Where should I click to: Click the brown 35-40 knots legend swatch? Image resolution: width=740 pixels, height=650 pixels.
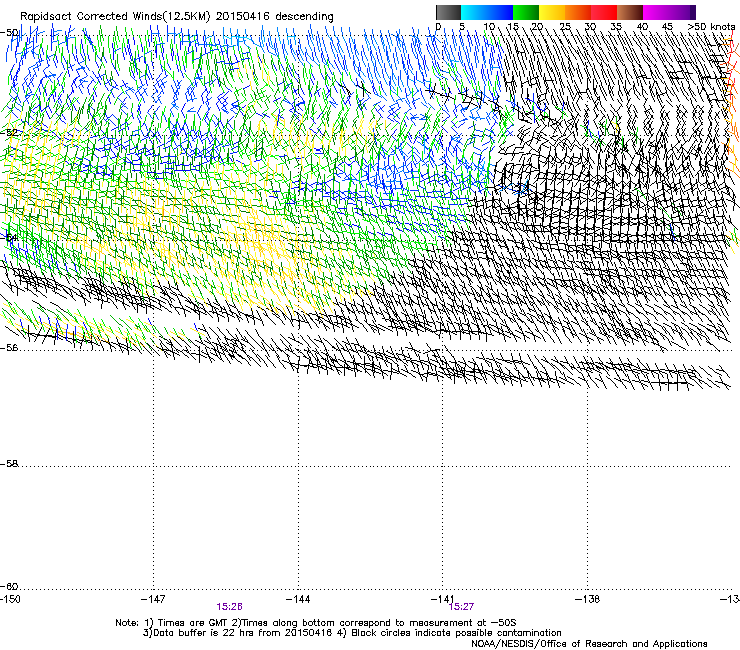click(x=630, y=12)
